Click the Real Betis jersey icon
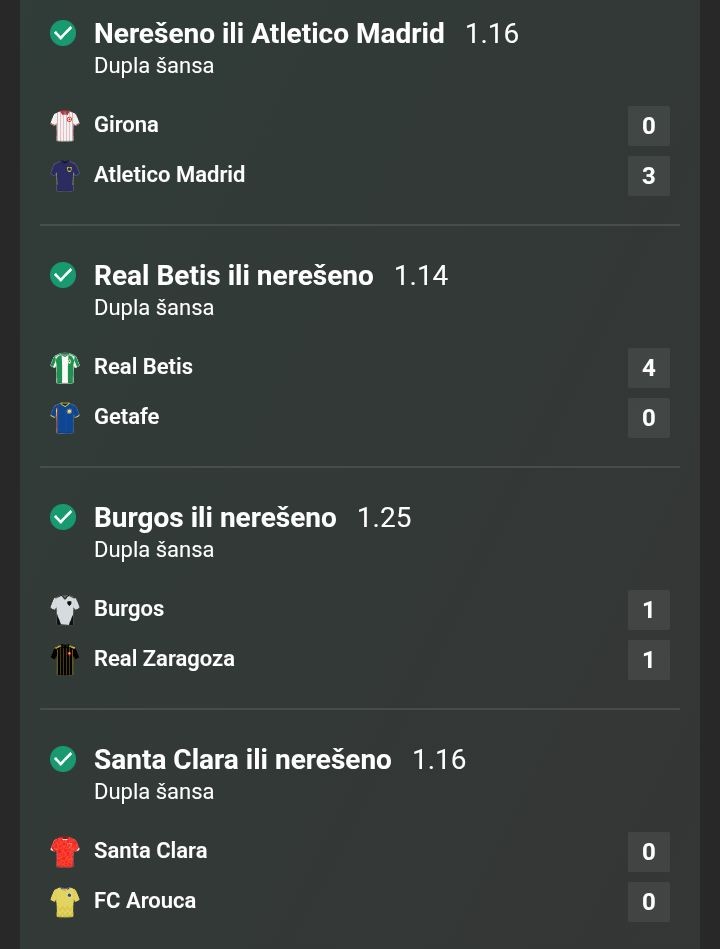Viewport: 720px width, 949px height. click(x=65, y=368)
